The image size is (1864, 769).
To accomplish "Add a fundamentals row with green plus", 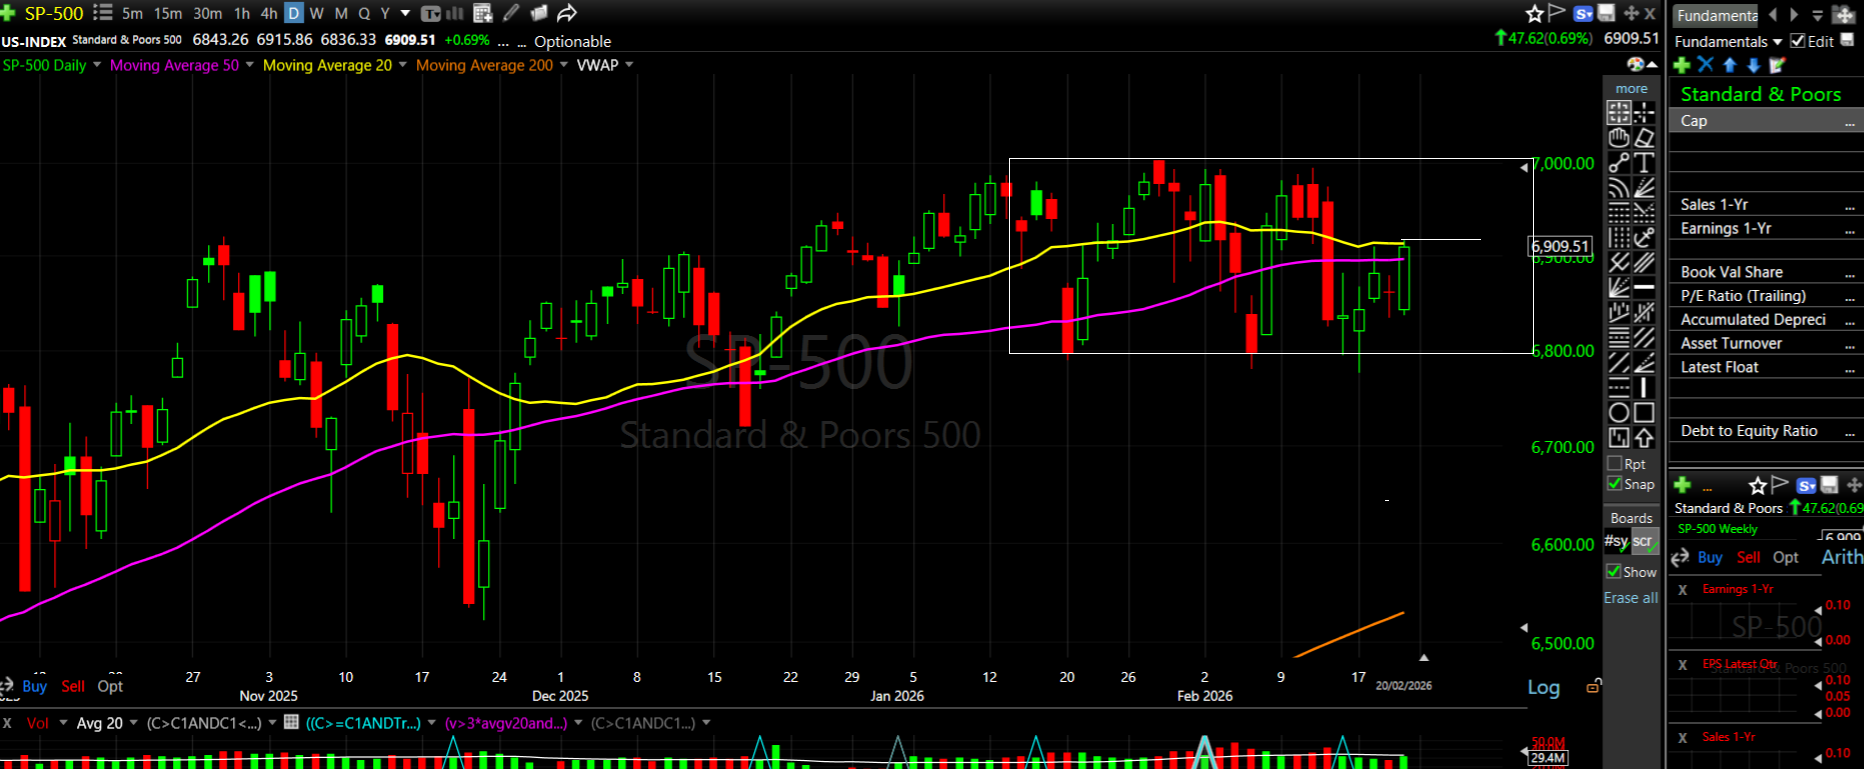I will (x=1682, y=65).
